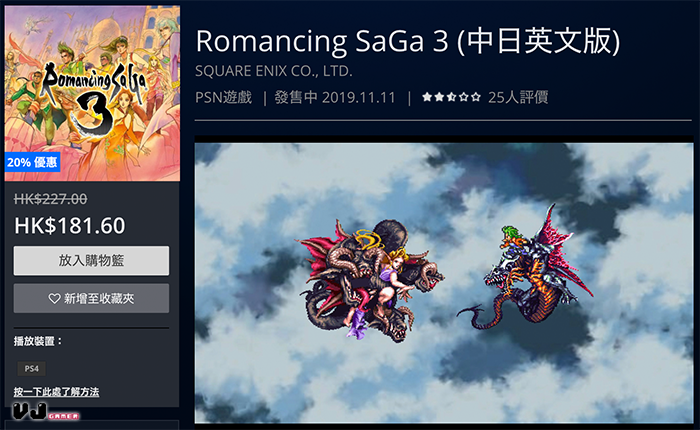This screenshot has height=430, width=700.
Task: Click the Romancing SaGa 3 title heading
Action: coord(408,41)
